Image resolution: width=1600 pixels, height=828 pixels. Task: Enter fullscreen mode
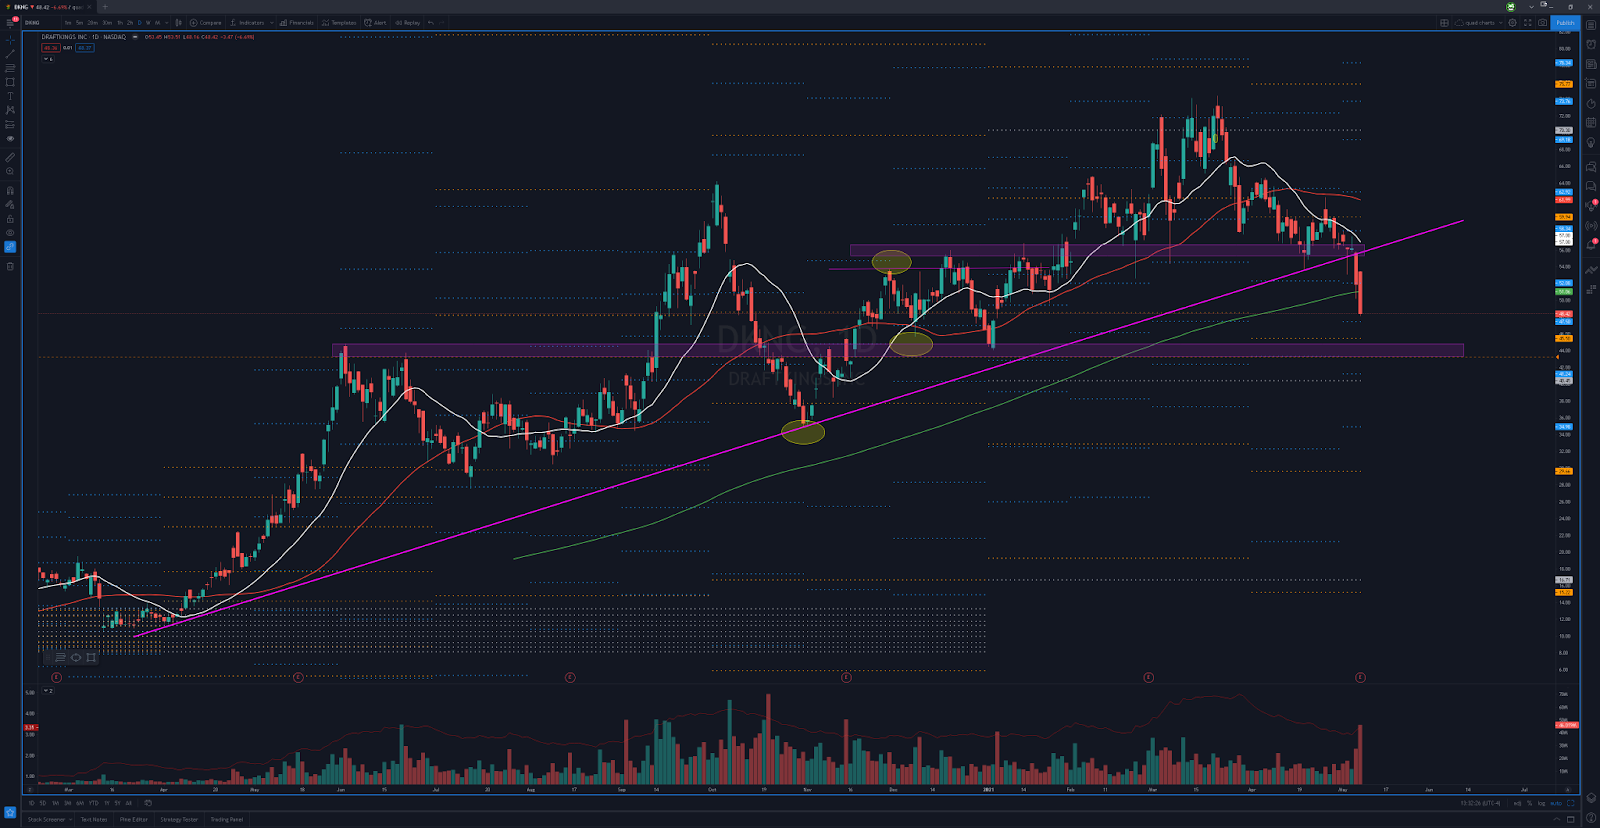(1527, 22)
